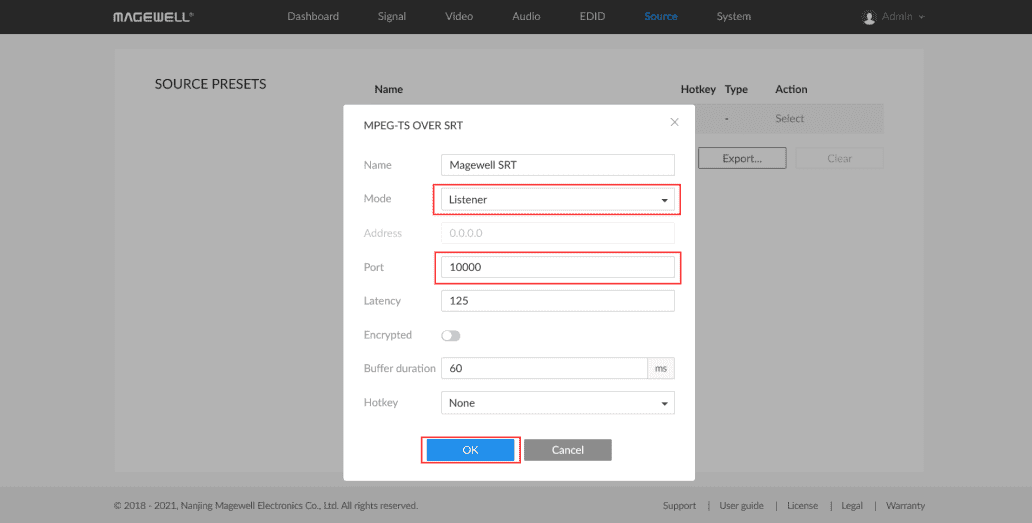Click the ms unit label
Screen dimensions: 1032x523
(661, 368)
